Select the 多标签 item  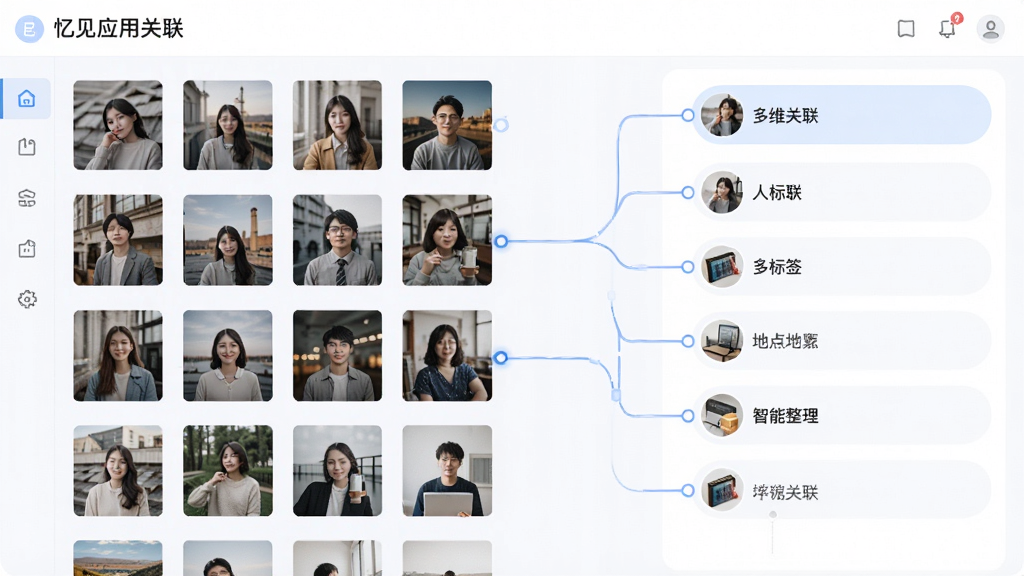pyautogui.click(x=841, y=266)
